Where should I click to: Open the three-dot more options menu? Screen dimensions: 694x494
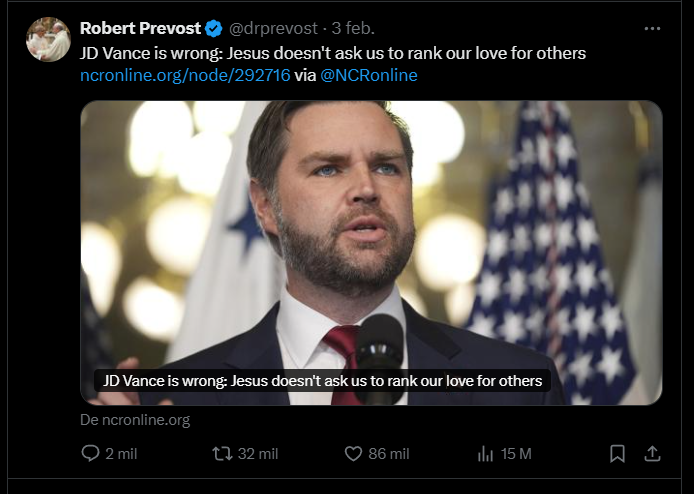[652, 28]
